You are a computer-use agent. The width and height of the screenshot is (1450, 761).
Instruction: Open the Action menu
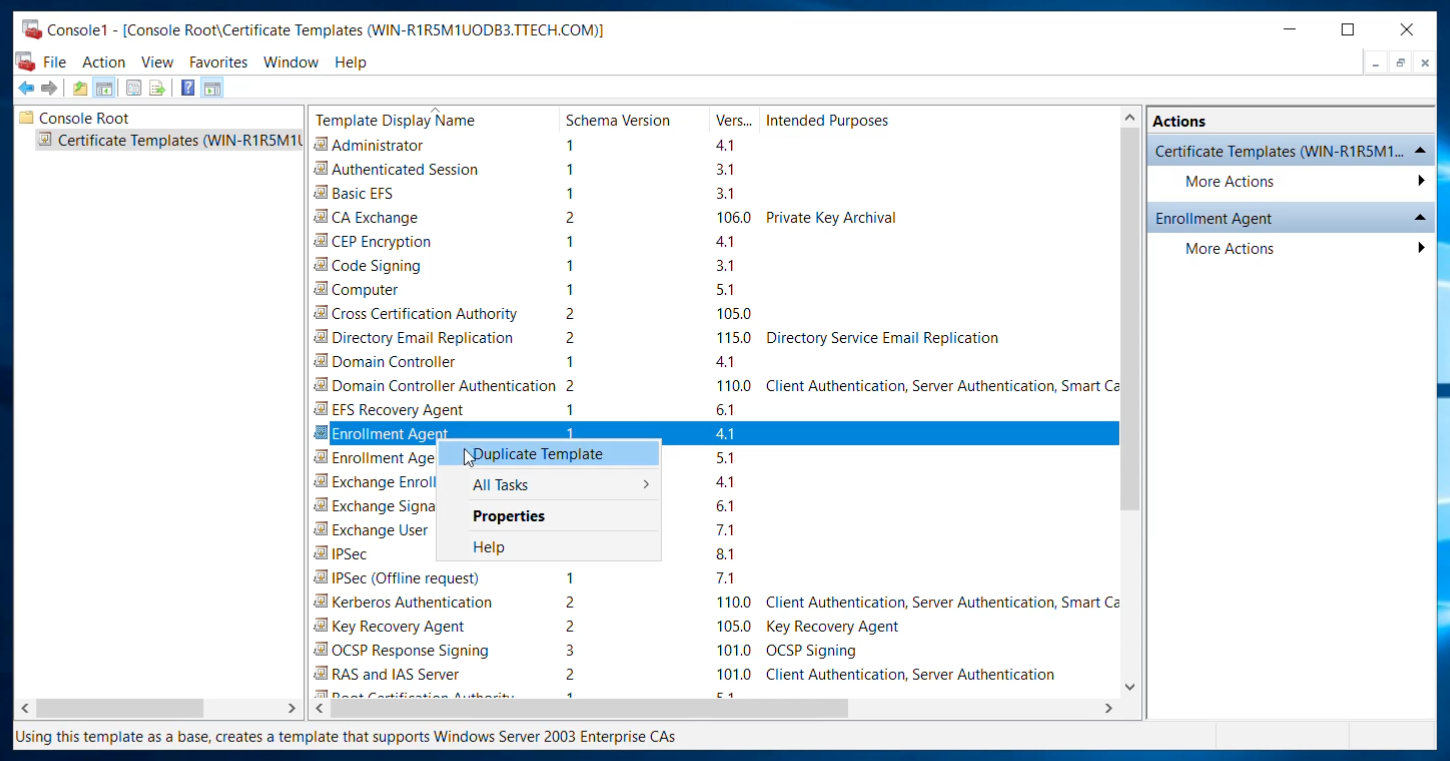point(104,62)
